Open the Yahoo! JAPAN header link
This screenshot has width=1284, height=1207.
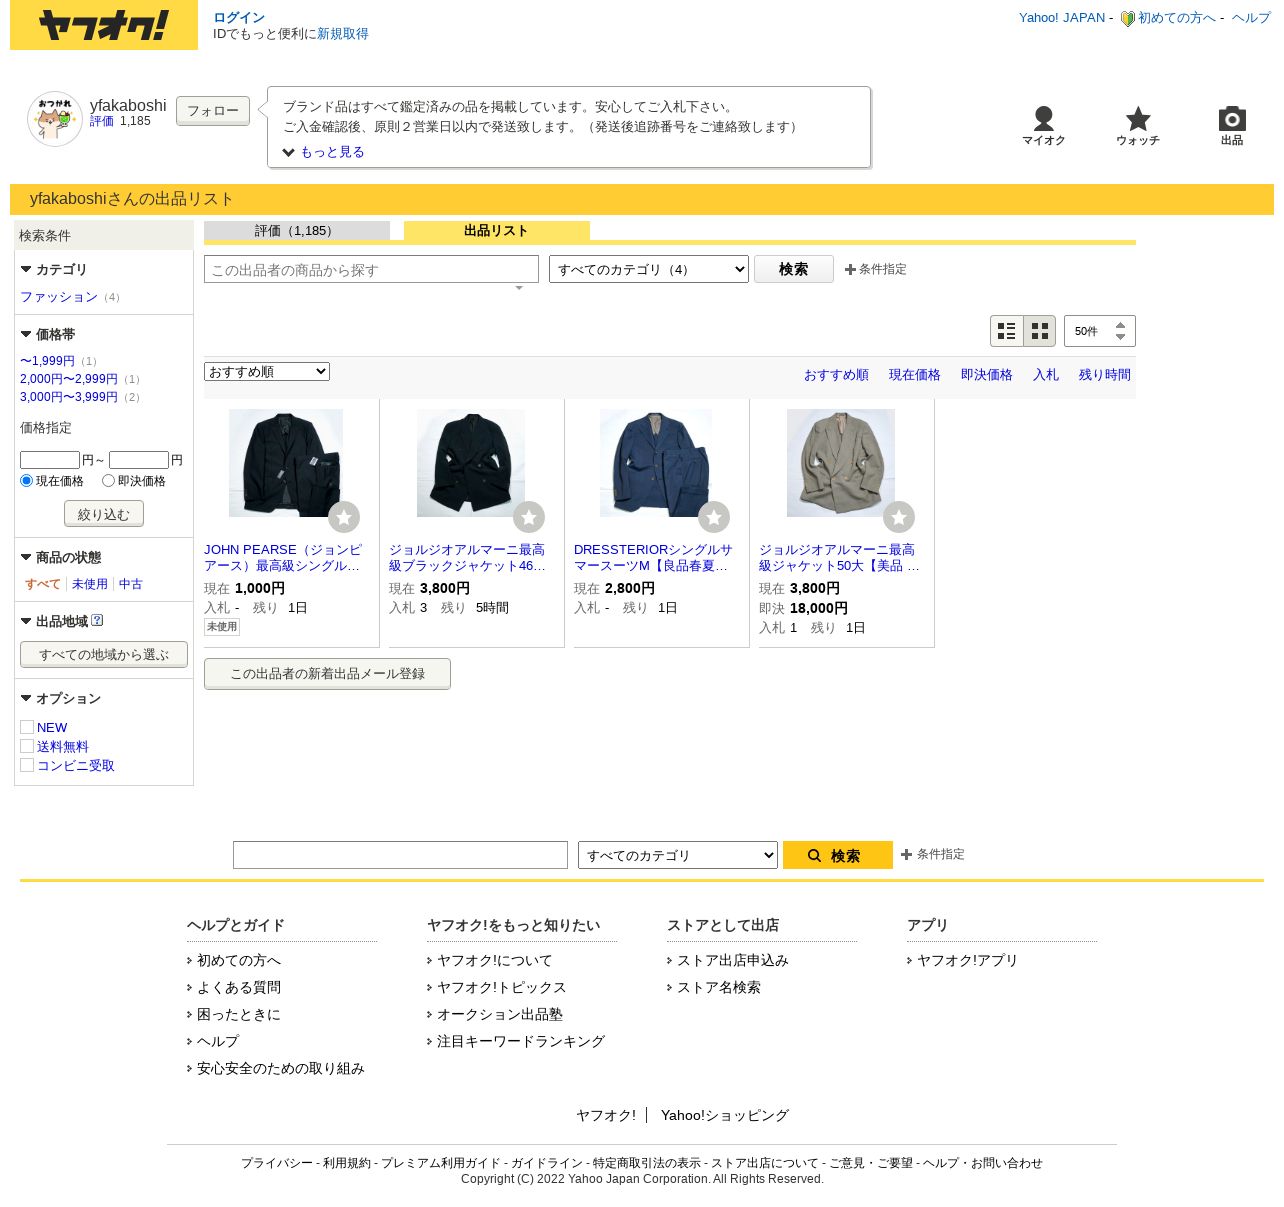pos(1062,18)
